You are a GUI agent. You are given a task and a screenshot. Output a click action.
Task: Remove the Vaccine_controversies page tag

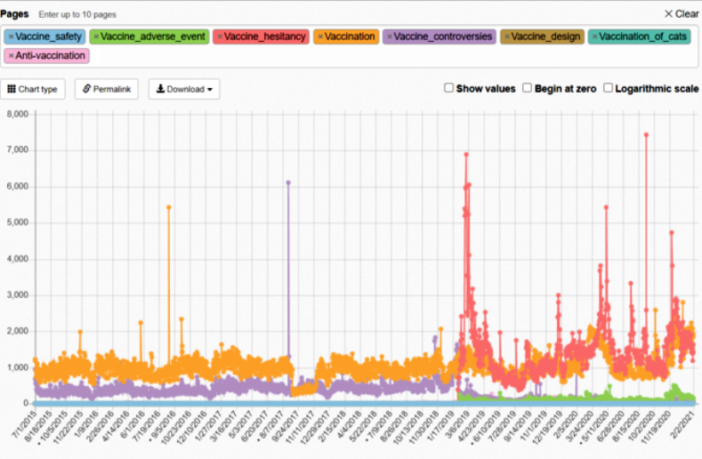click(x=389, y=37)
